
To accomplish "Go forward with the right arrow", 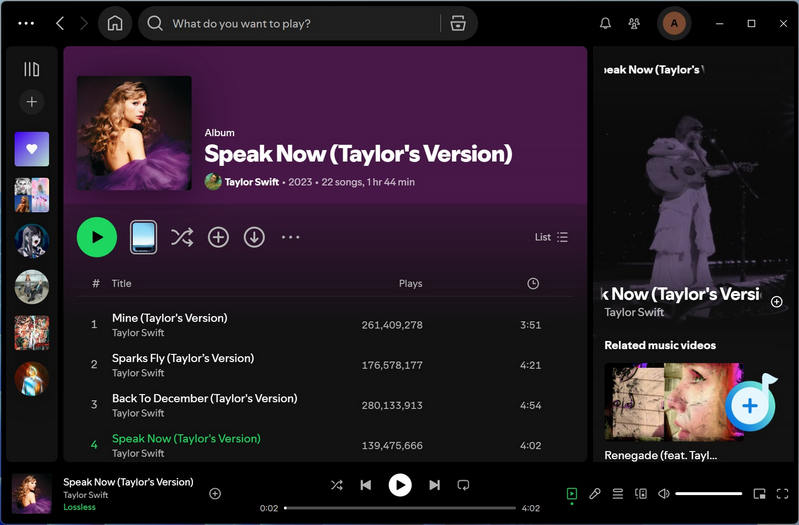I will (84, 23).
